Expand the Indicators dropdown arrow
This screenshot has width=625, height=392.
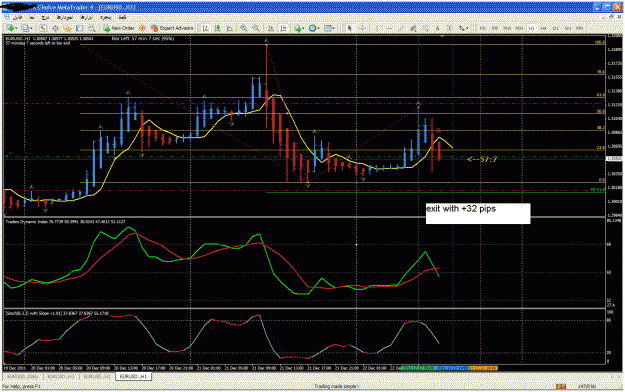pyautogui.click(x=303, y=28)
